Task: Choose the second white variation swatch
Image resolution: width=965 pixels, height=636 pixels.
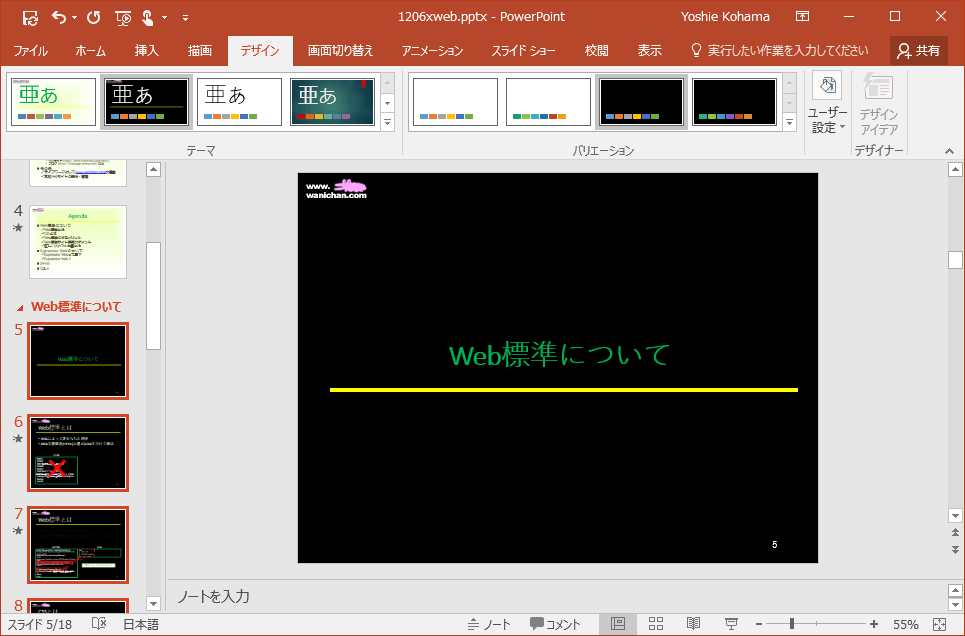Action: 548,102
